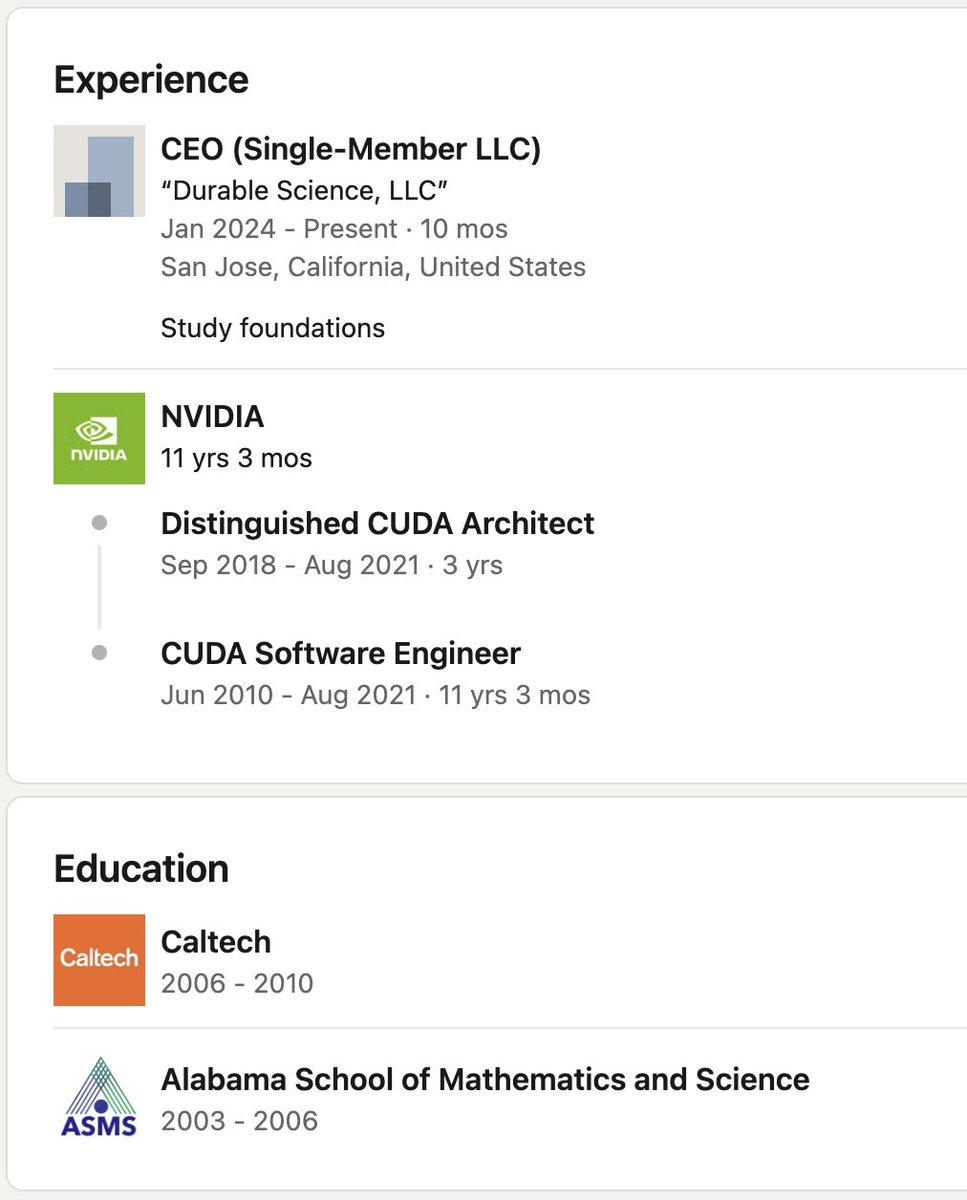
Task: Click the Sep 2018 - Aug 2021 dates
Action: [x=290, y=566]
